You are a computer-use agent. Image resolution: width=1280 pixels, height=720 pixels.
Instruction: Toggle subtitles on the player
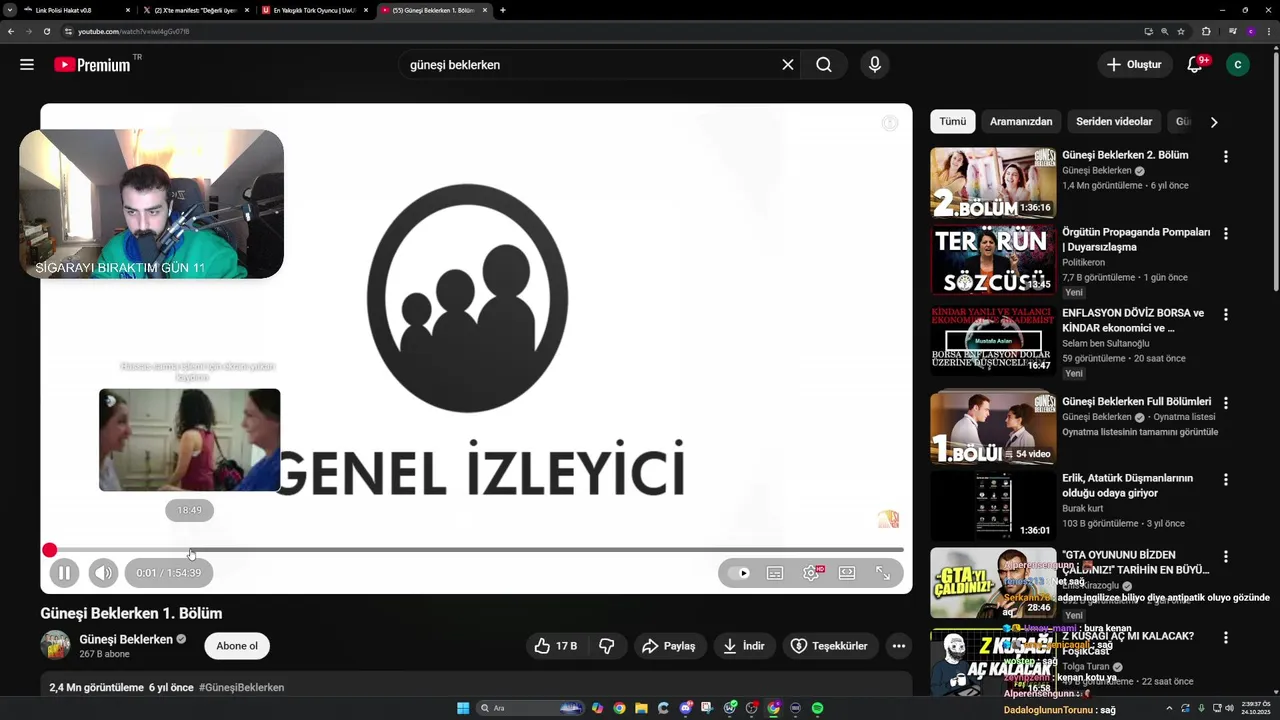[x=775, y=573]
